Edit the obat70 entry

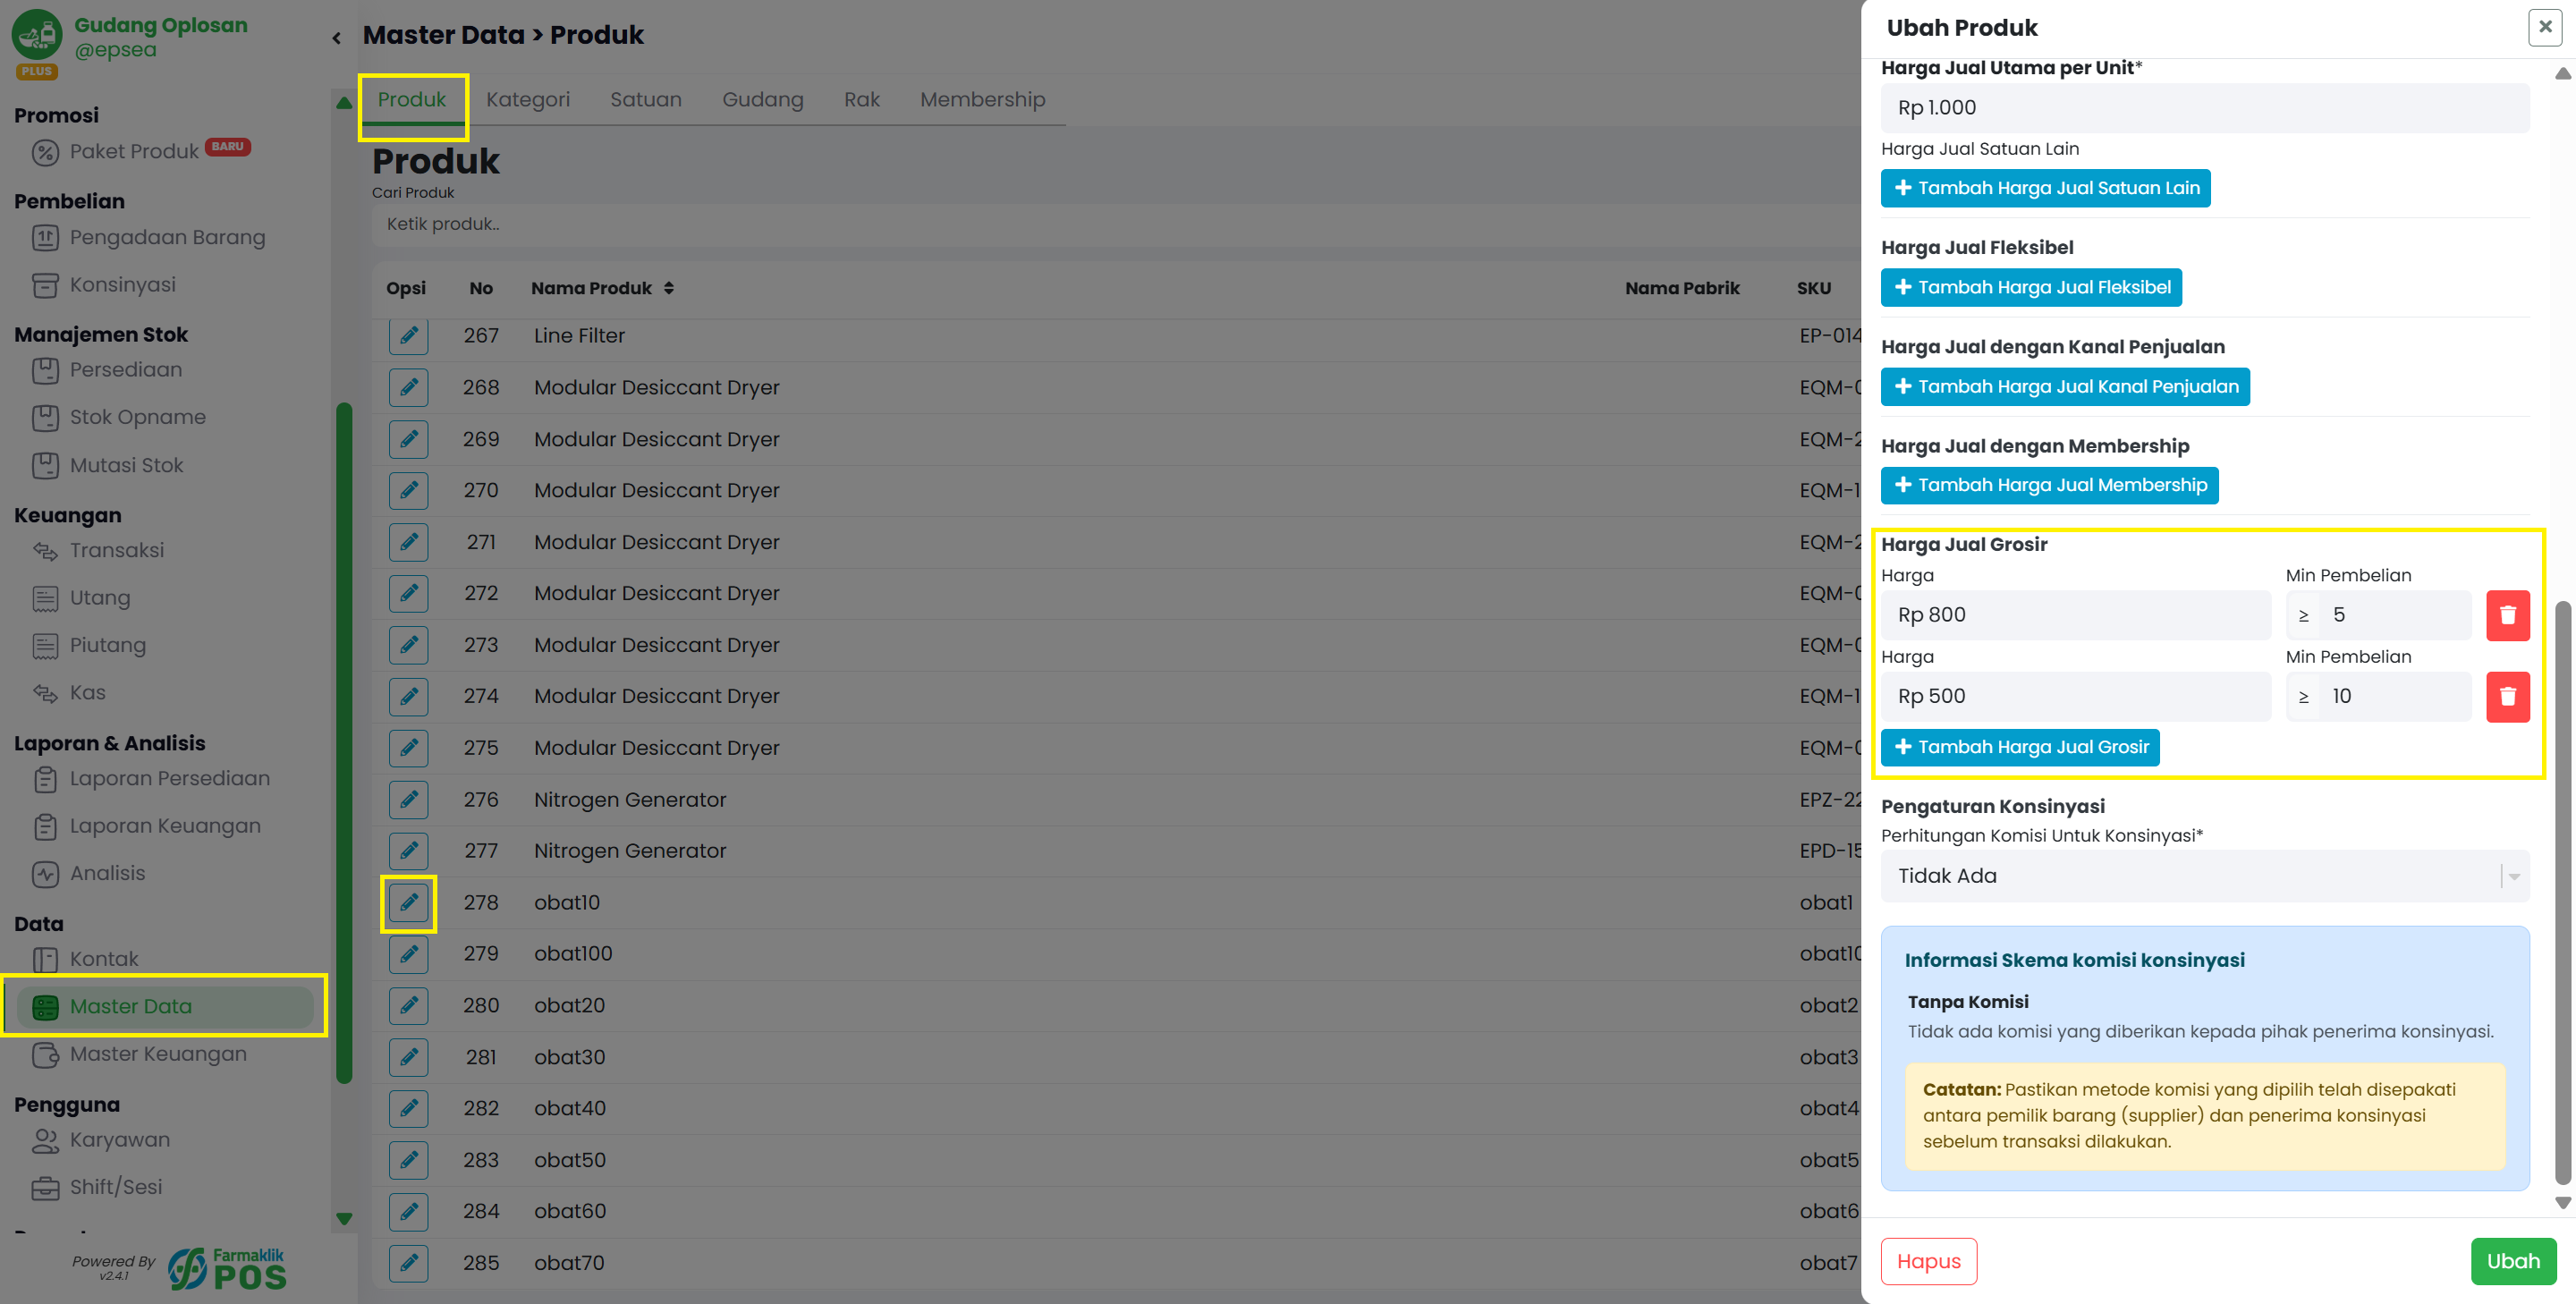408,1263
